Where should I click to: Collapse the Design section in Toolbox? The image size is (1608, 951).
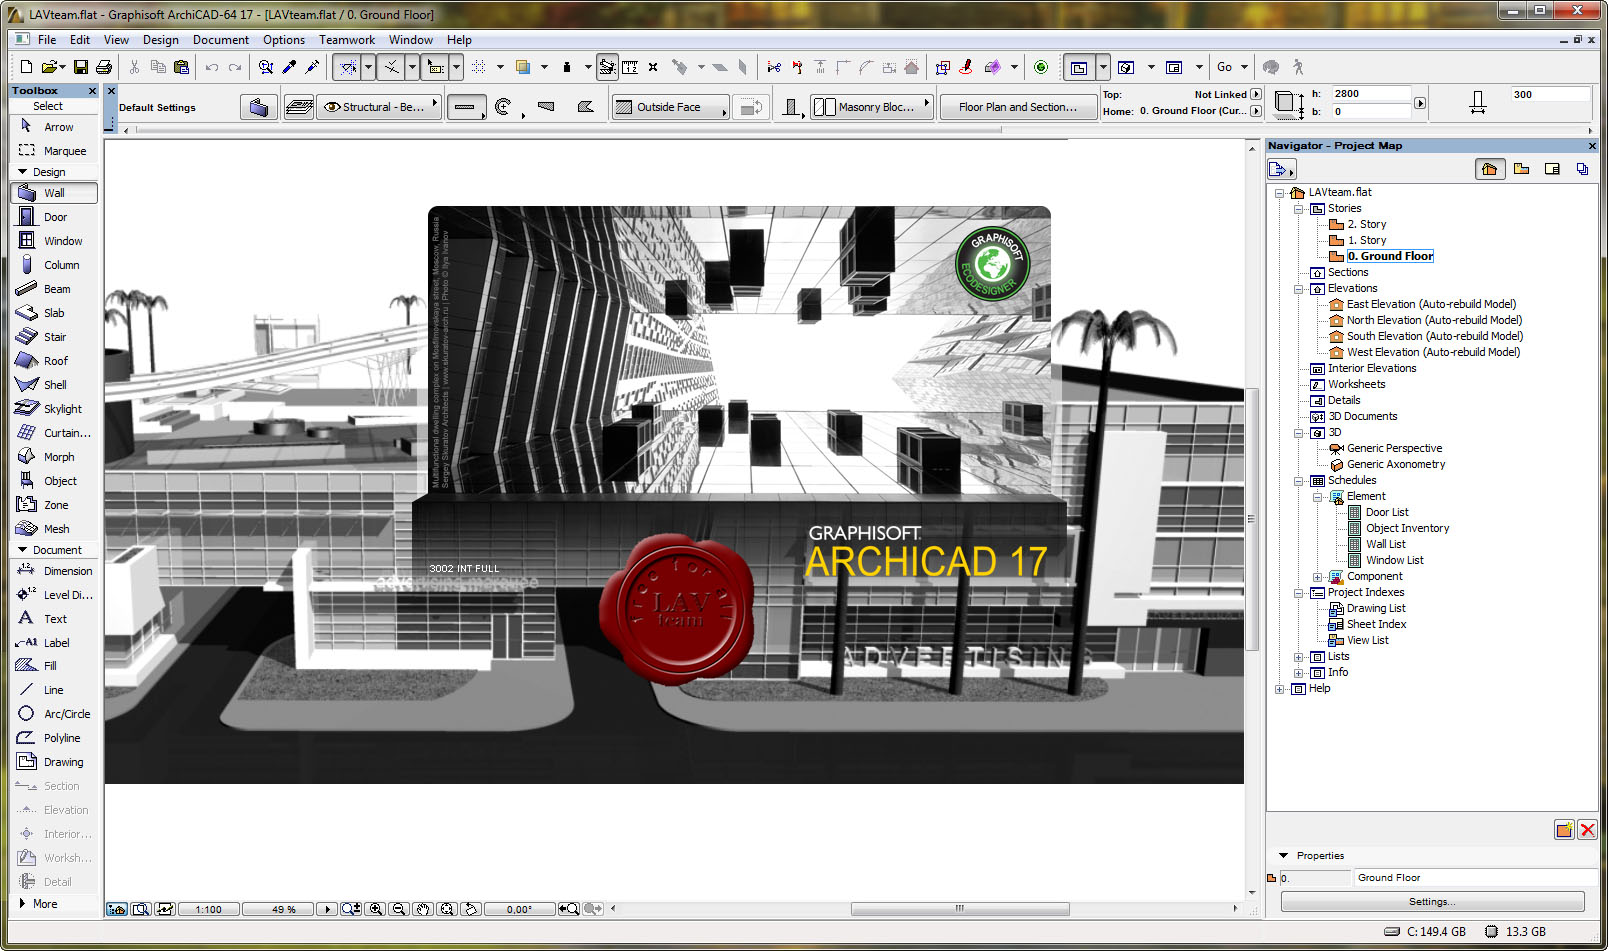[22, 172]
